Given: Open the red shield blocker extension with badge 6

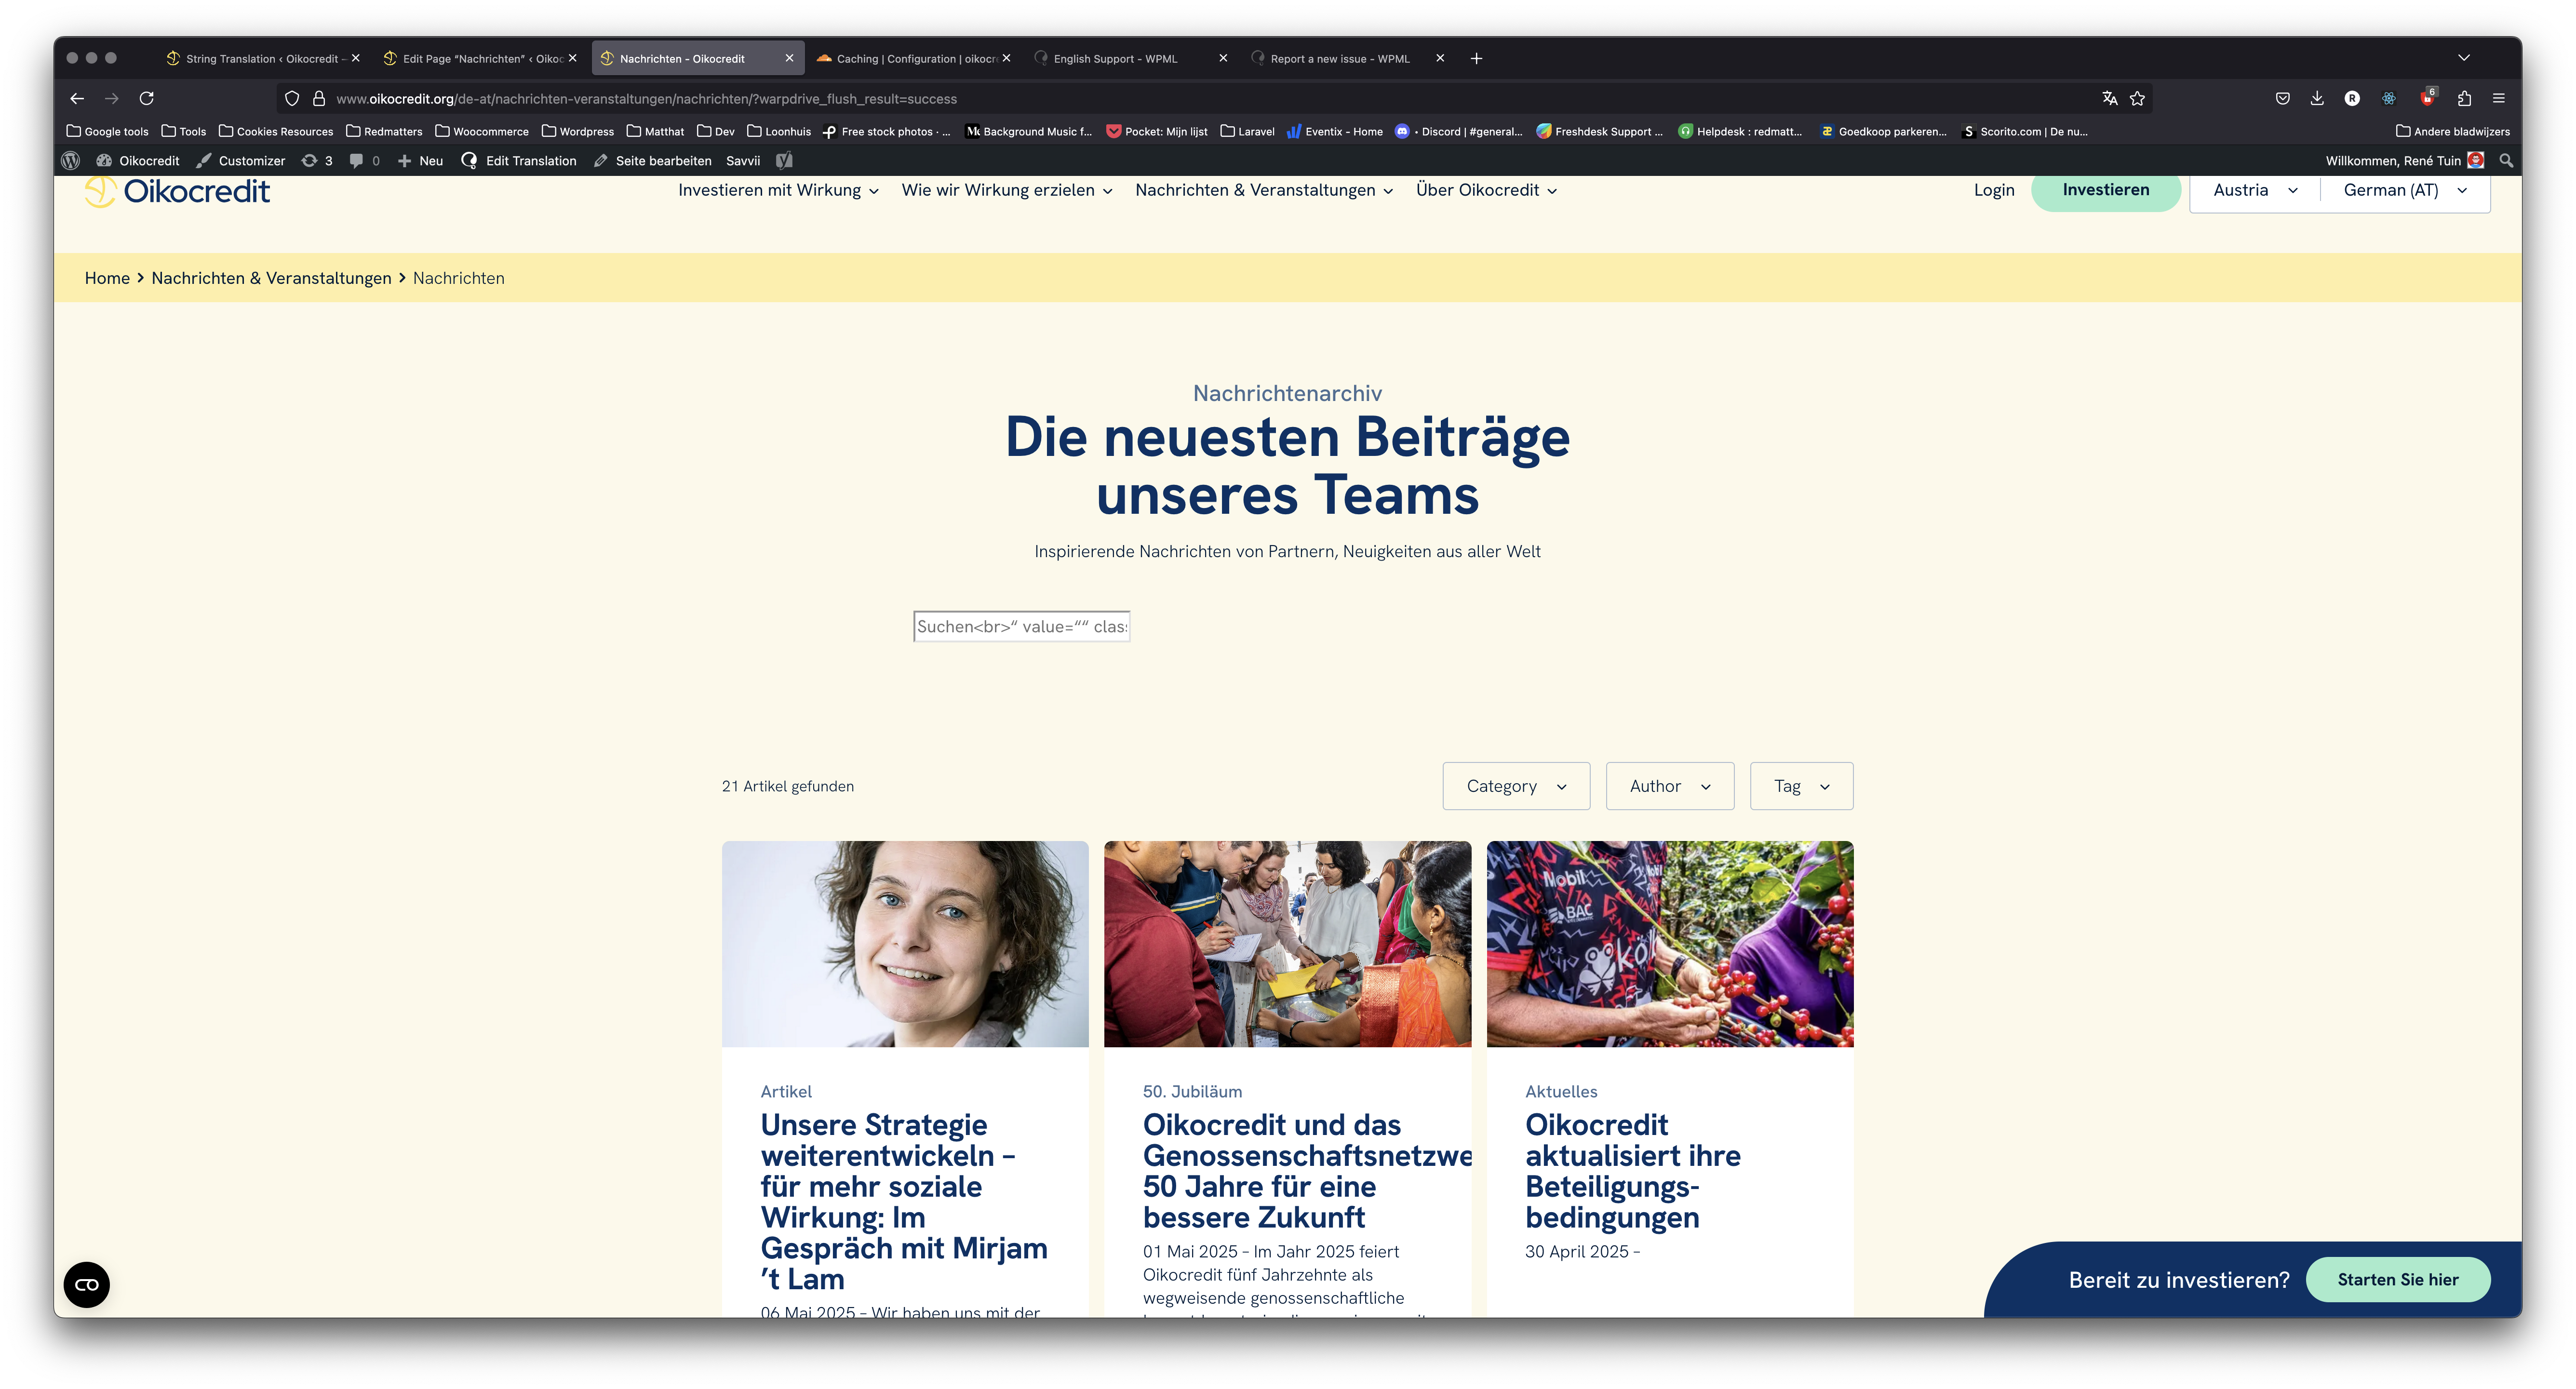Looking at the screenshot, I should point(2427,97).
